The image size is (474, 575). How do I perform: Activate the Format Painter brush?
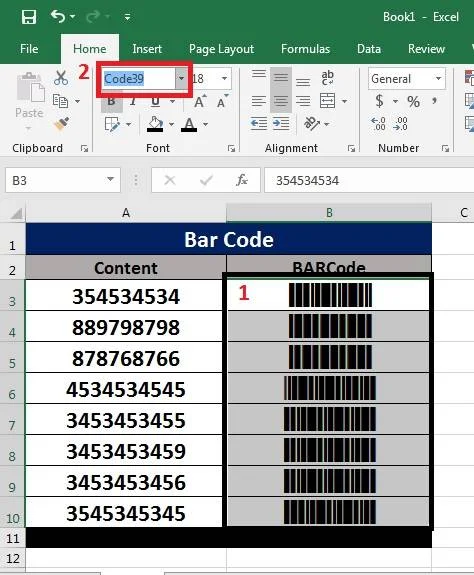62,124
